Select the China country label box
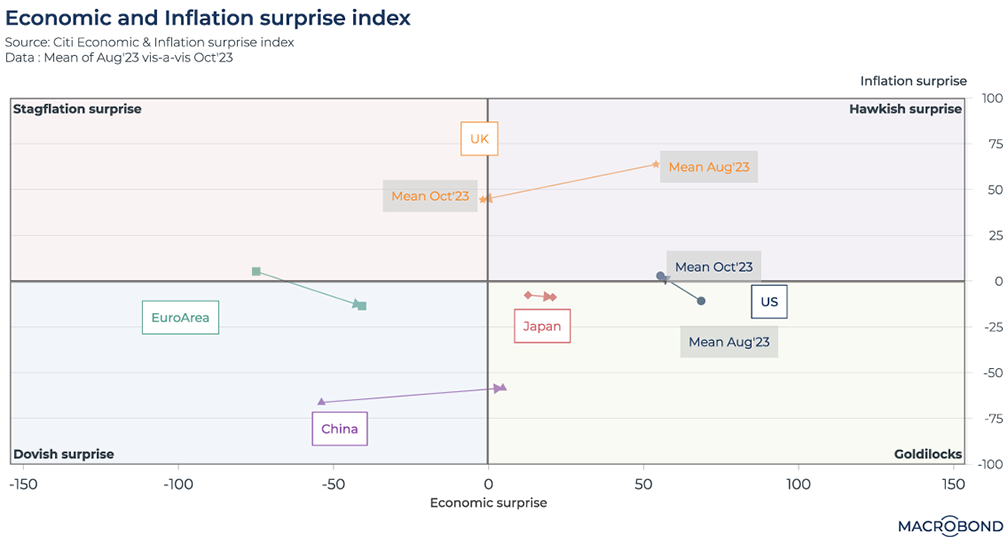 (x=339, y=429)
